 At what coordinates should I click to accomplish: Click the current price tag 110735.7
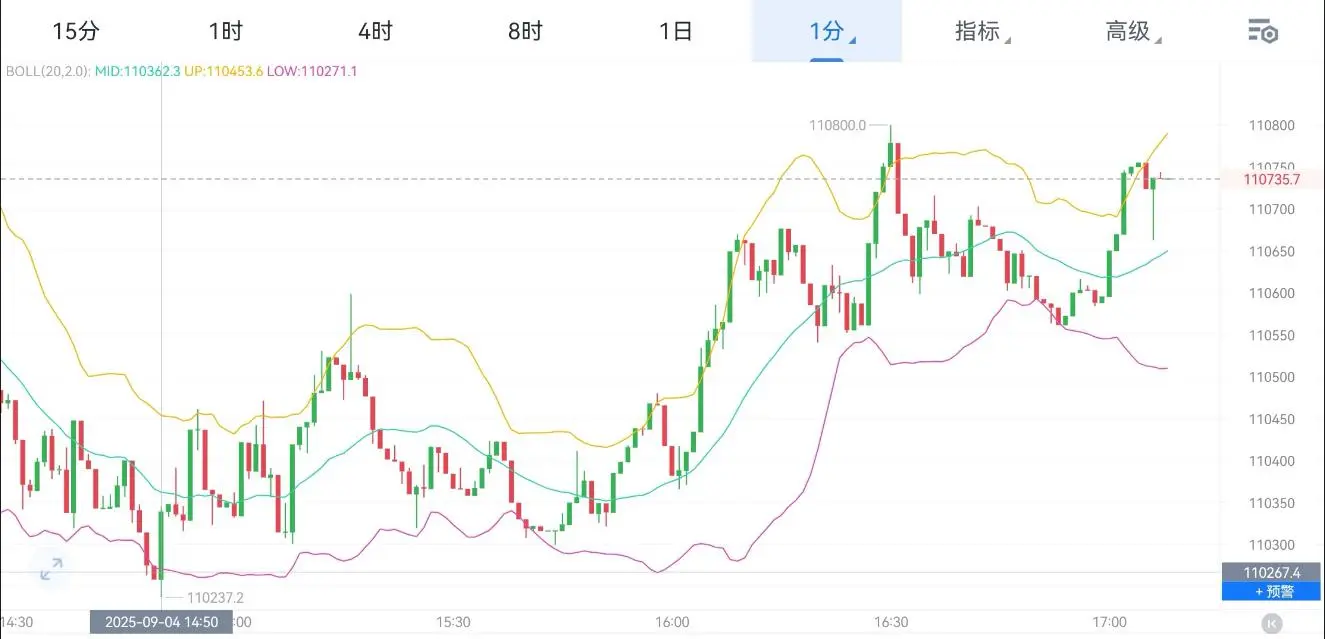click(1272, 179)
